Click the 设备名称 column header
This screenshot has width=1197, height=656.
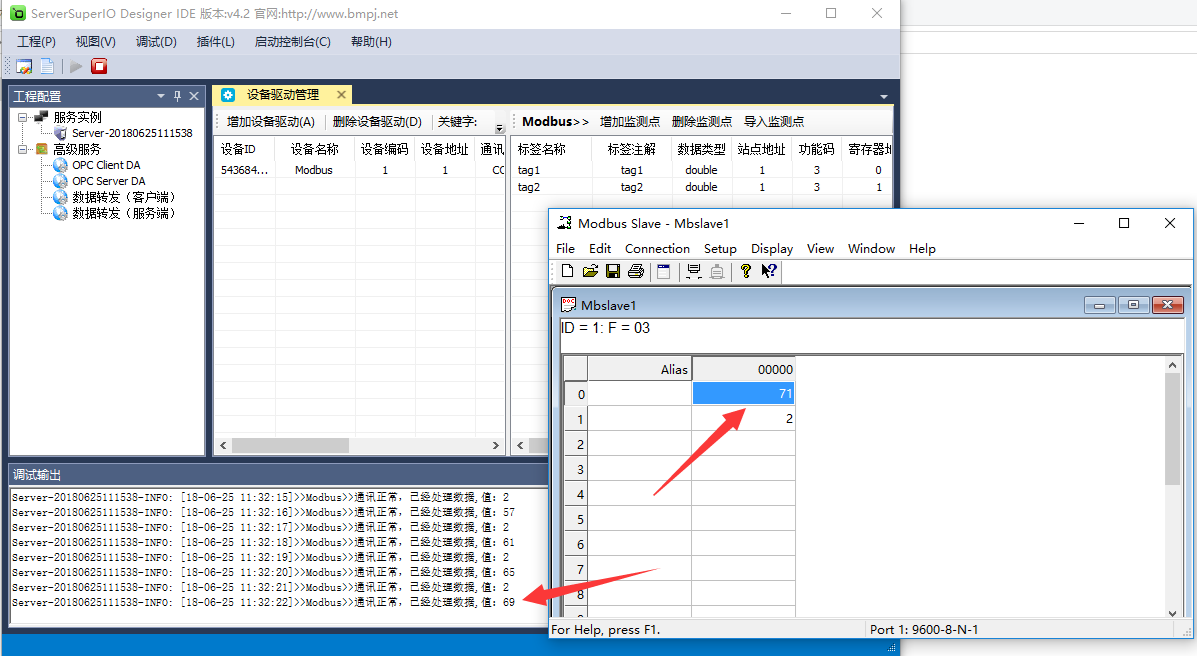click(315, 149)
